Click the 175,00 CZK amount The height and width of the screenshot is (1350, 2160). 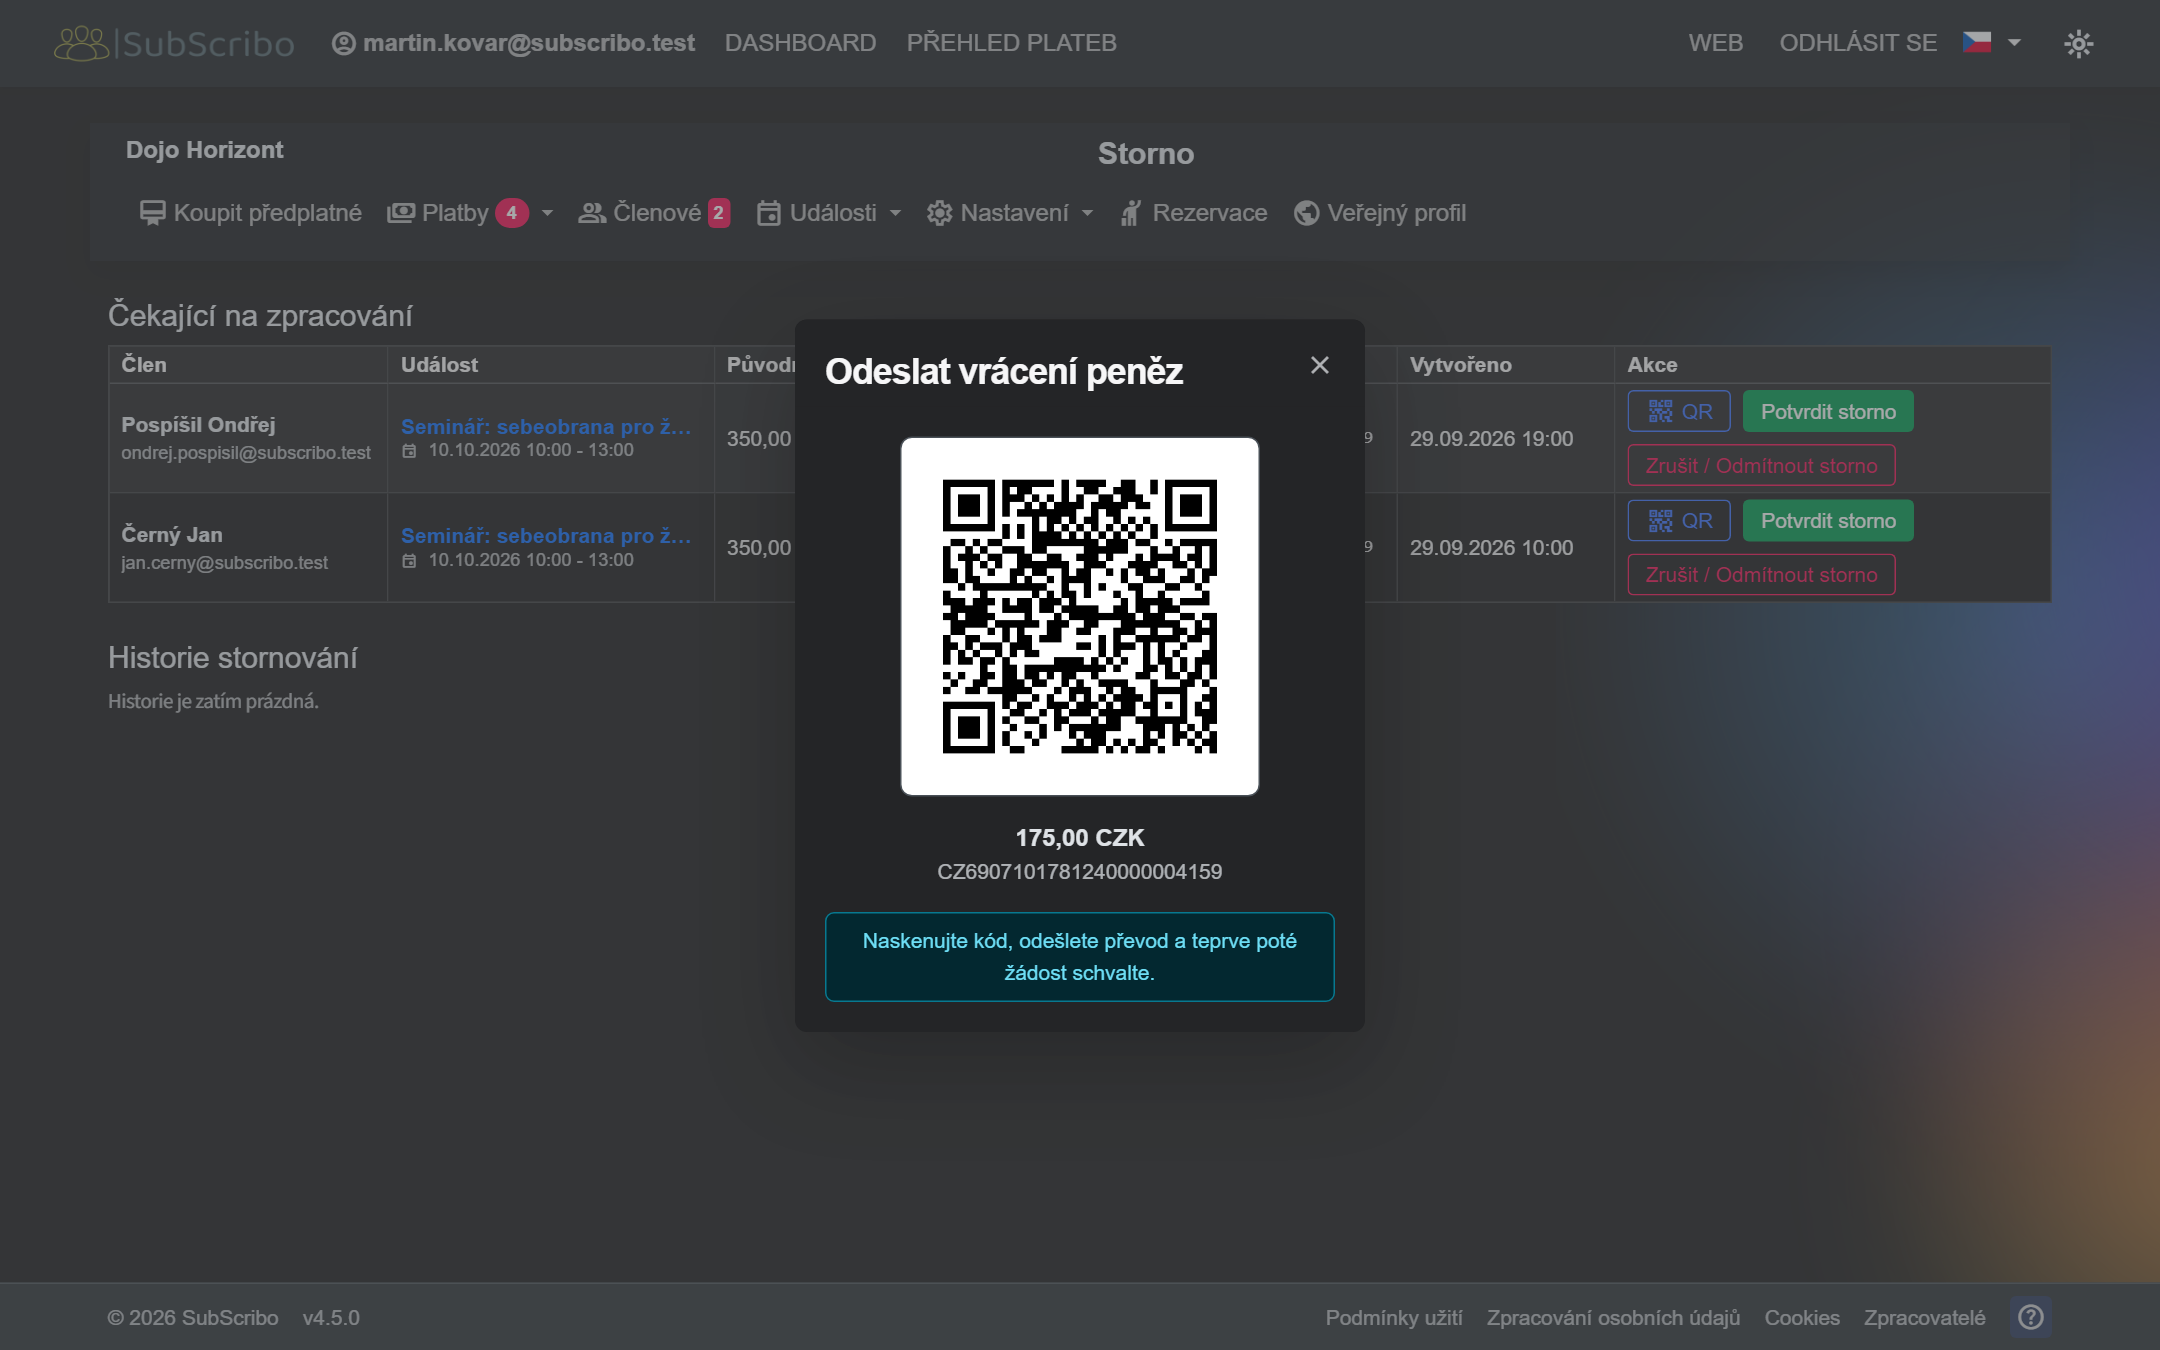[1080, 838]
